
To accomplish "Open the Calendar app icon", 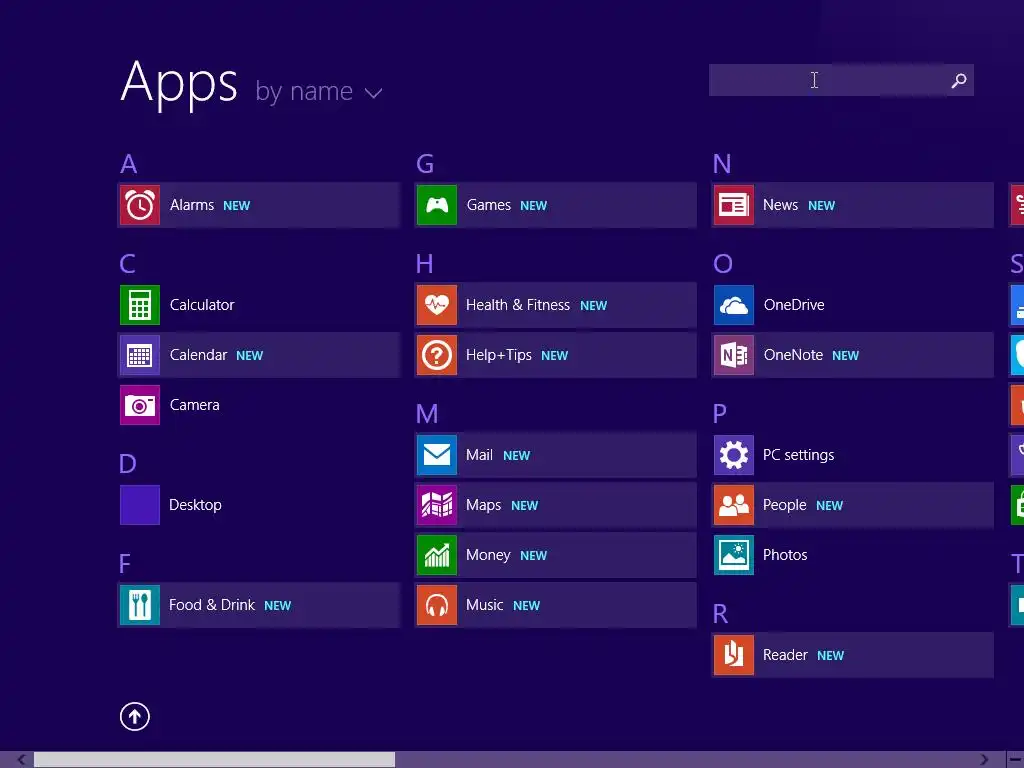I will tap(140, 355).
